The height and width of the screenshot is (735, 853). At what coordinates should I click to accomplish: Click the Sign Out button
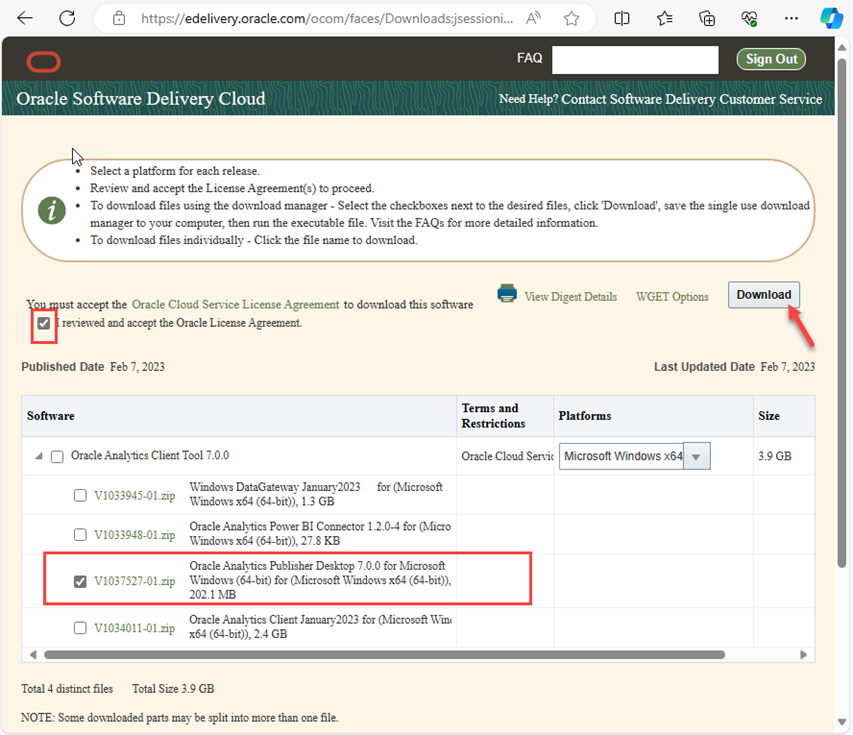pyautogui.click(x=771, y=59)
